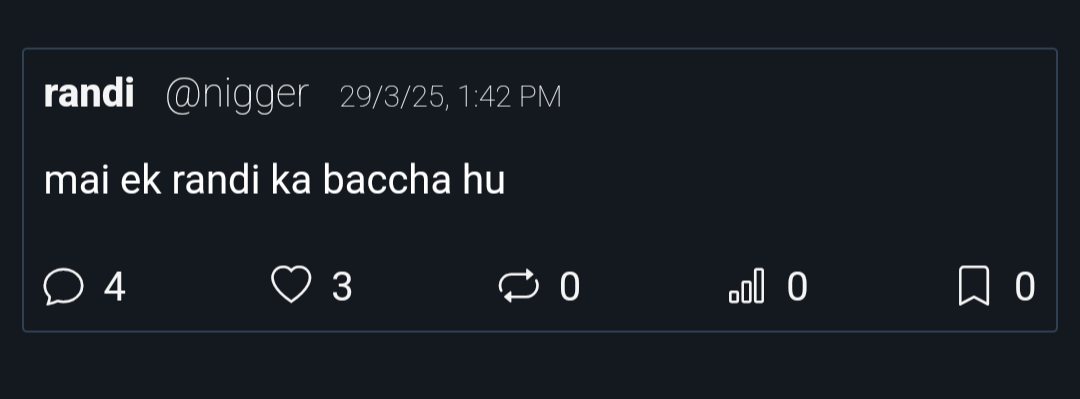Open the author's bold display name
Screen dimensions: 1080x399
89,94
